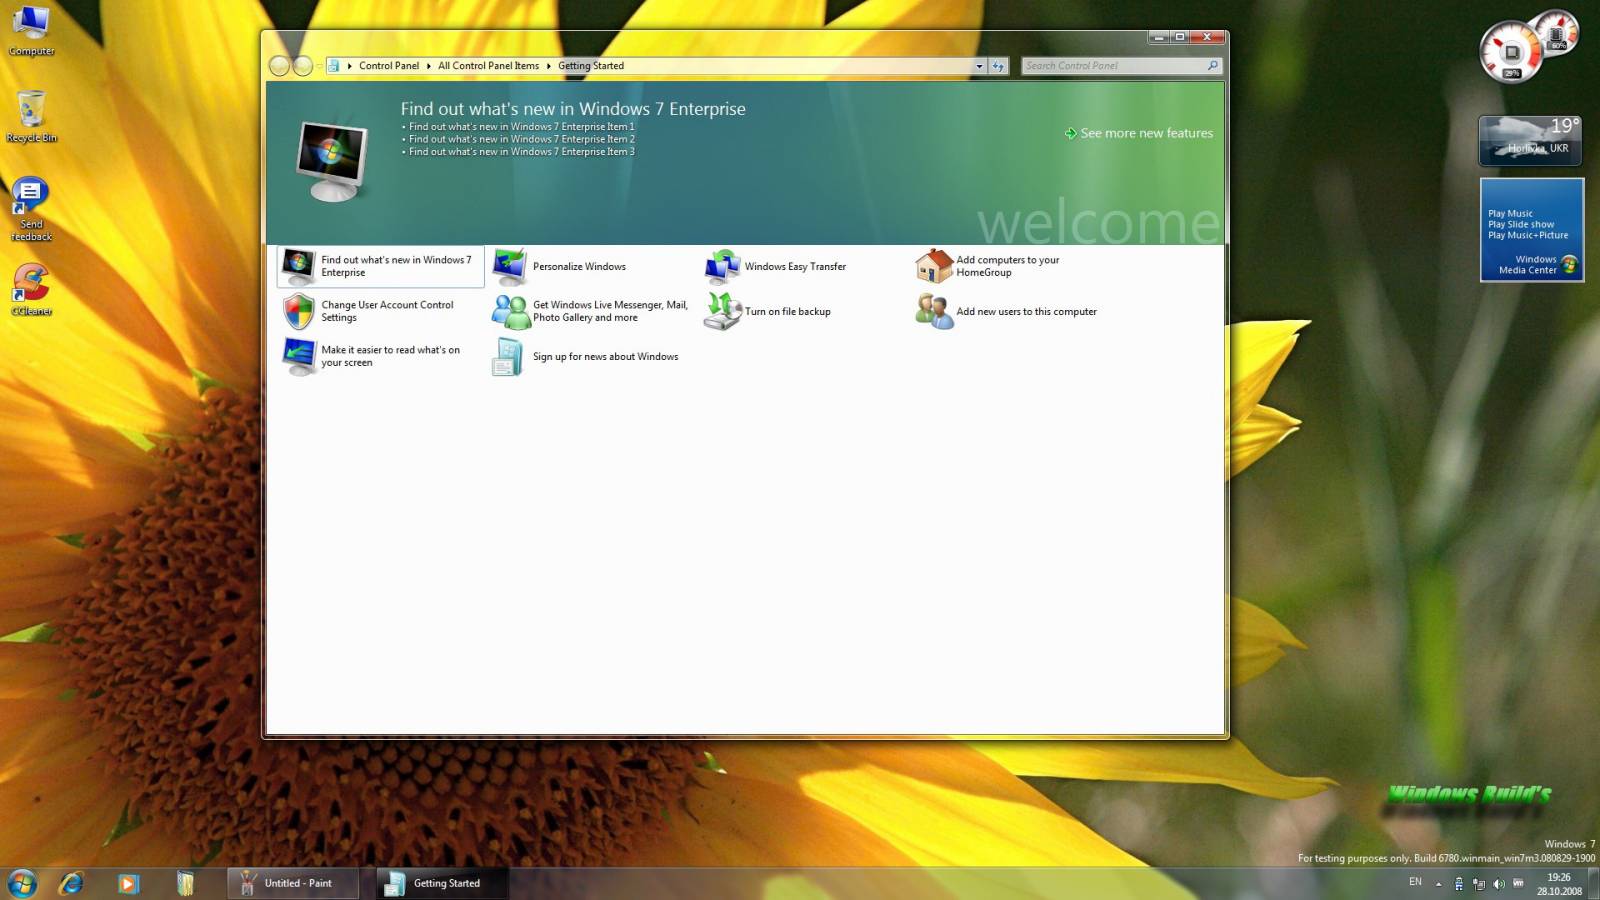Expand the root breadcrumb arrow before Control Panel
Image resolution: width=1600 pixels, height=900 pixels.
tap(349, 66)
